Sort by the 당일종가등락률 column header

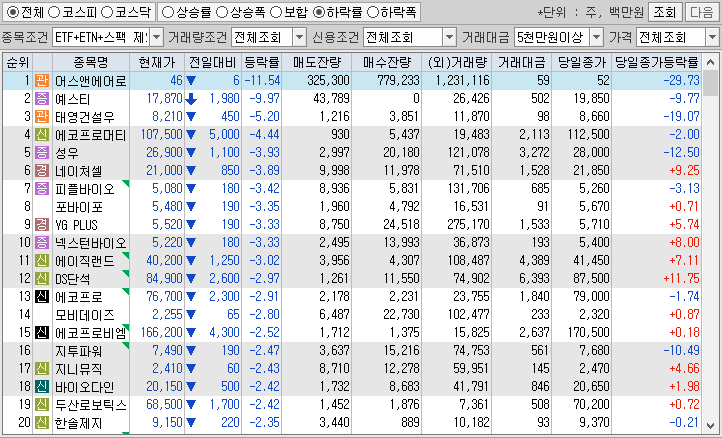point(657,62)
